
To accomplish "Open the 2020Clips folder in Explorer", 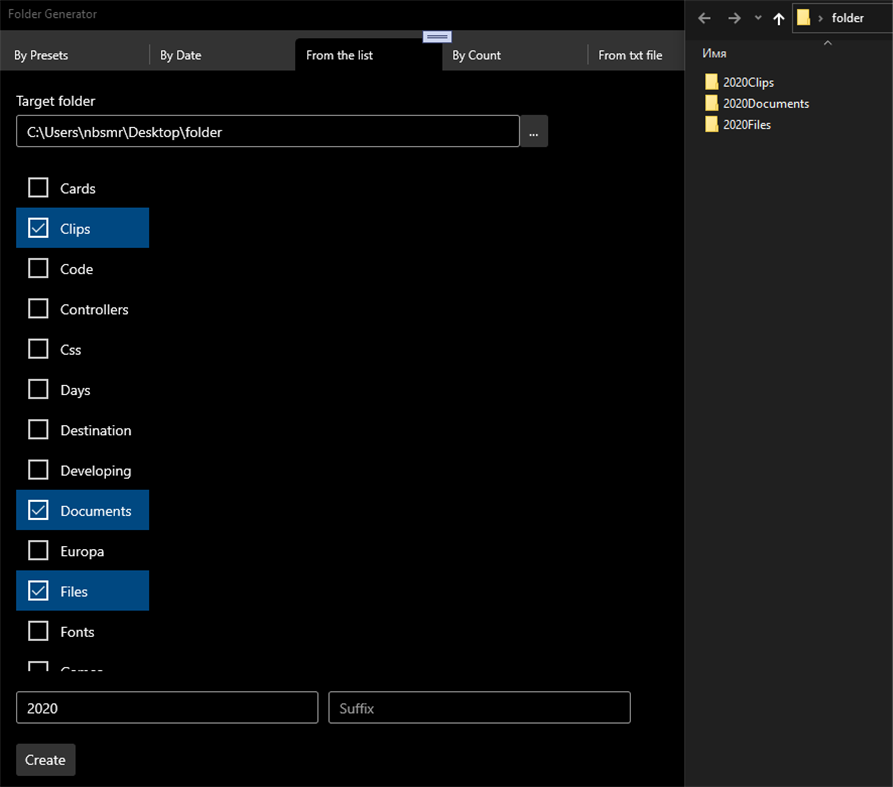I will pos(746,81).
